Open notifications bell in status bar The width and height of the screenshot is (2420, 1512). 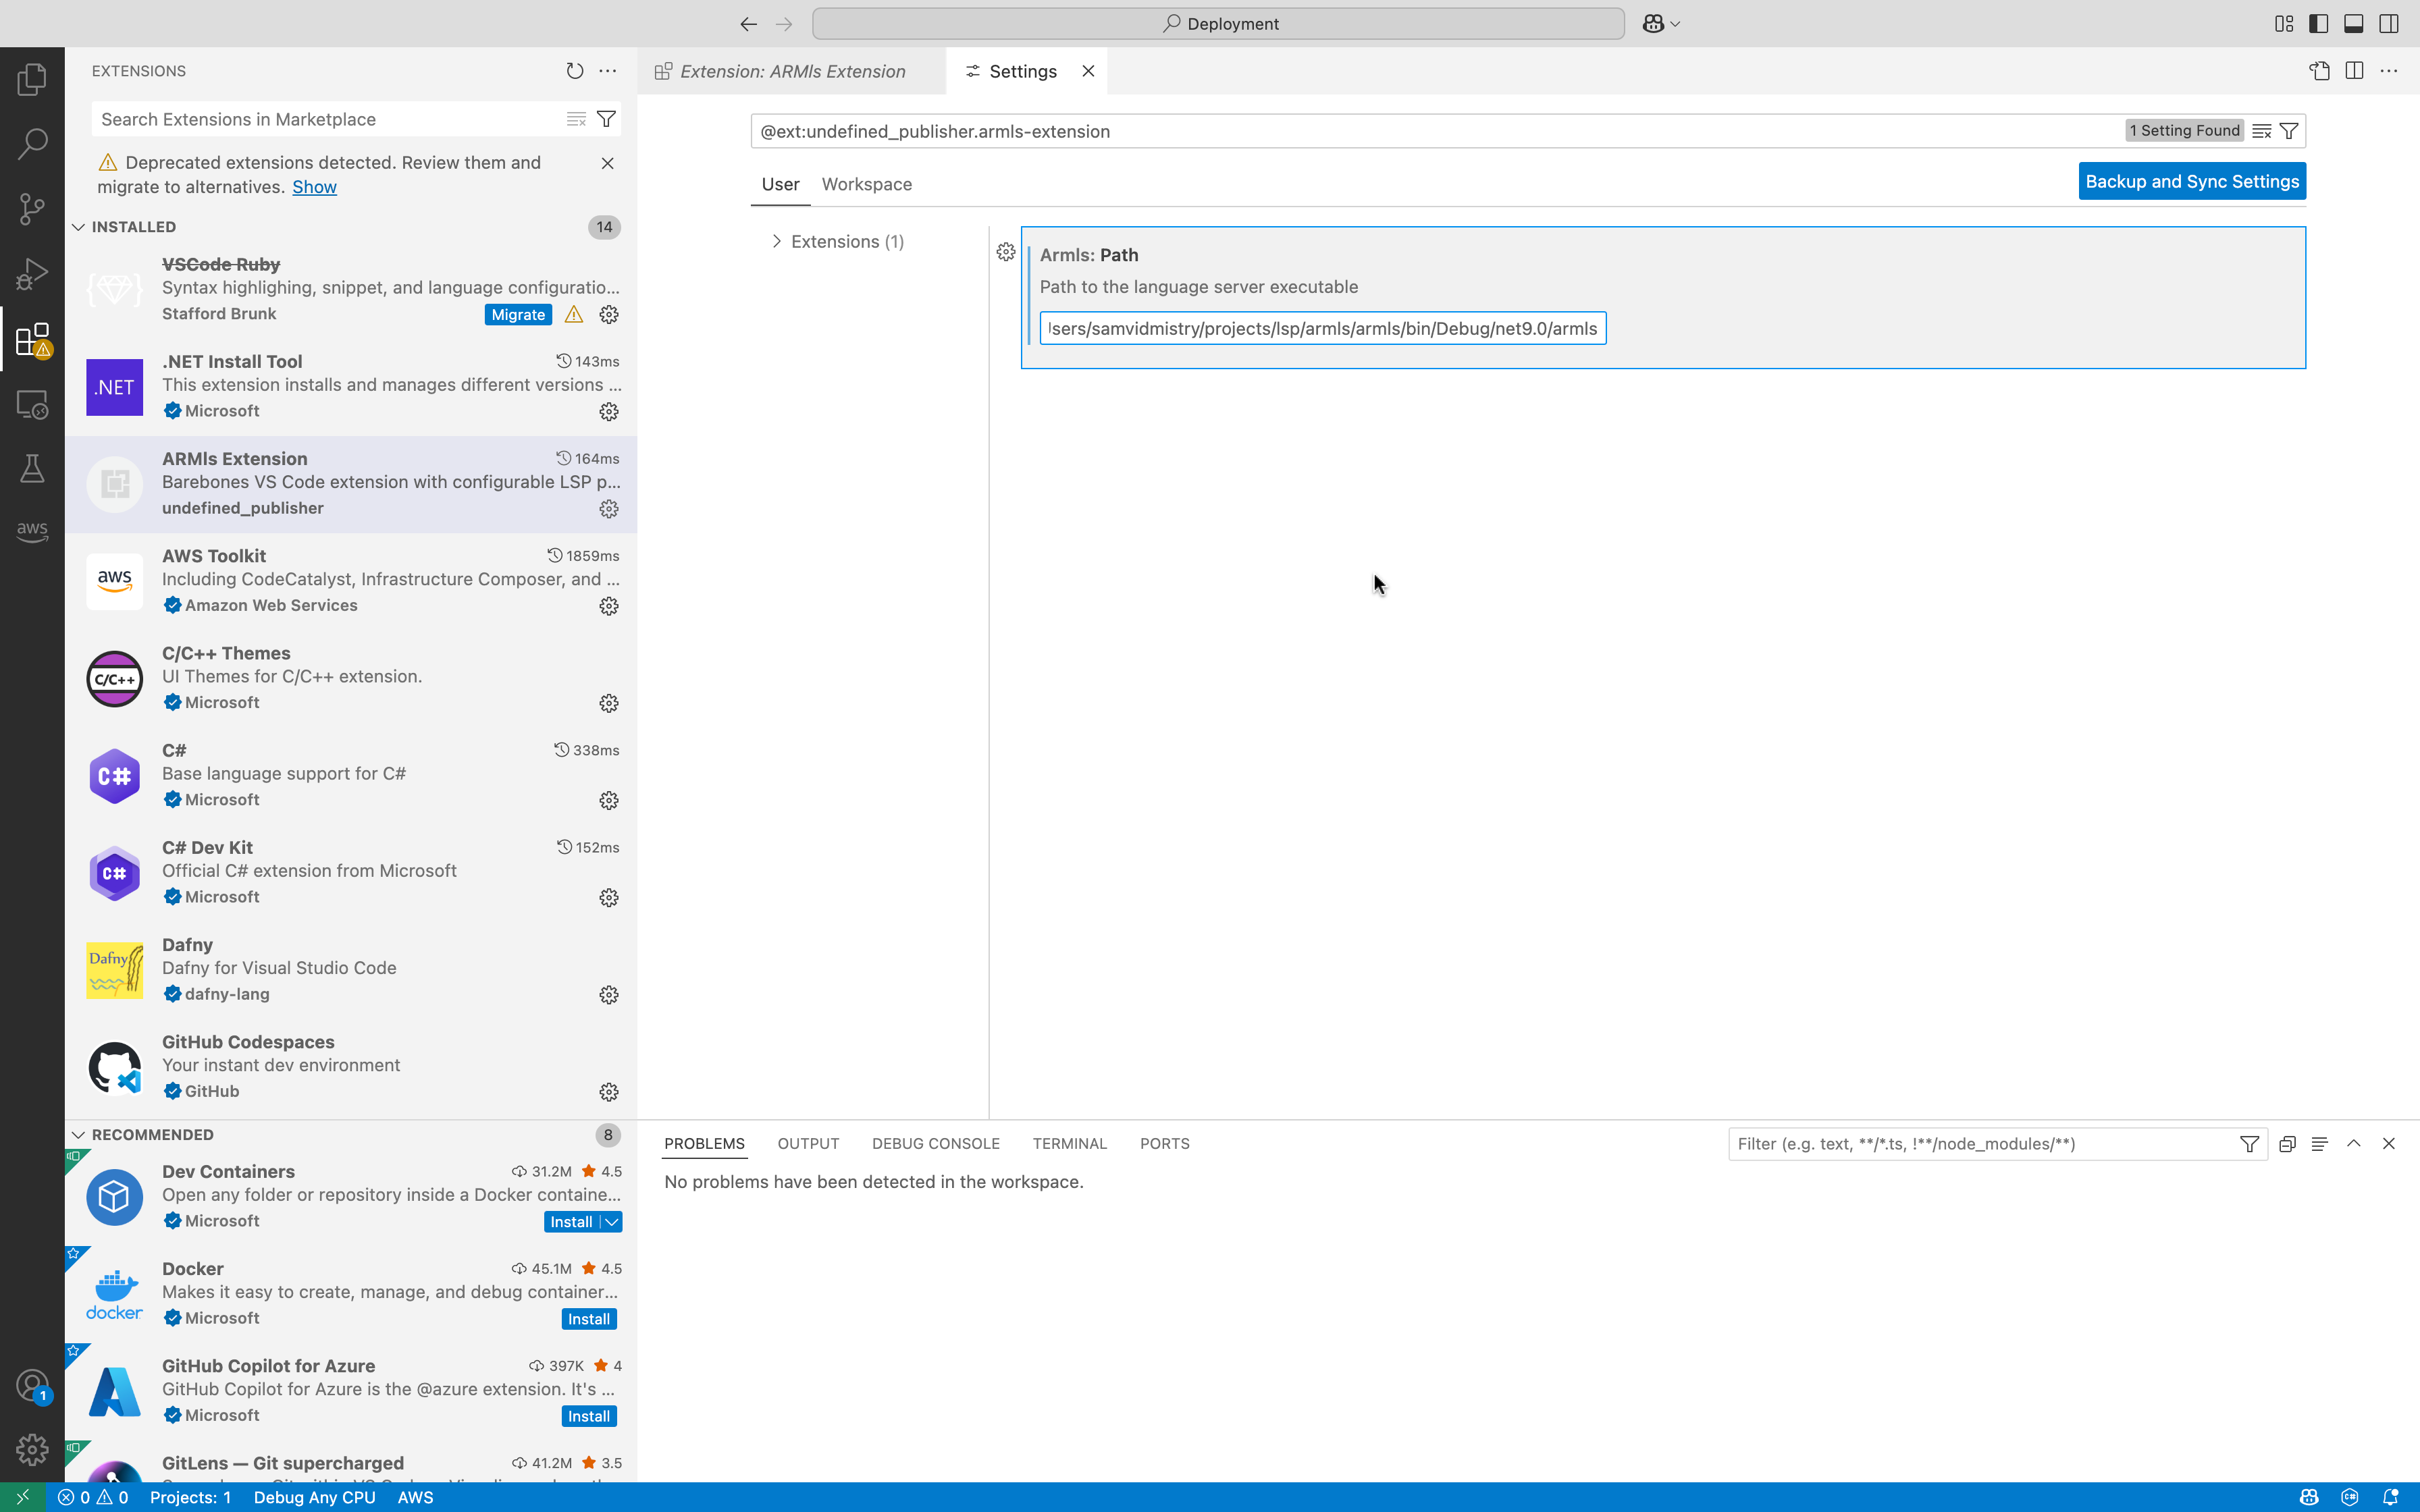point(2390,1497)
